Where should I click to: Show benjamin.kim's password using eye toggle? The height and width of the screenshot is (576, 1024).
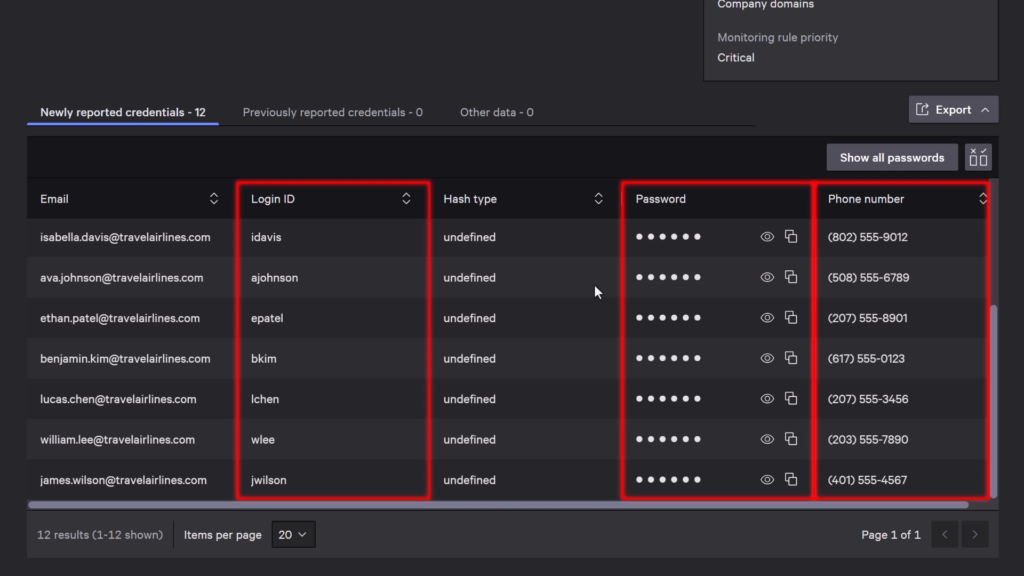pyautogui.click(x=766, y=358)
